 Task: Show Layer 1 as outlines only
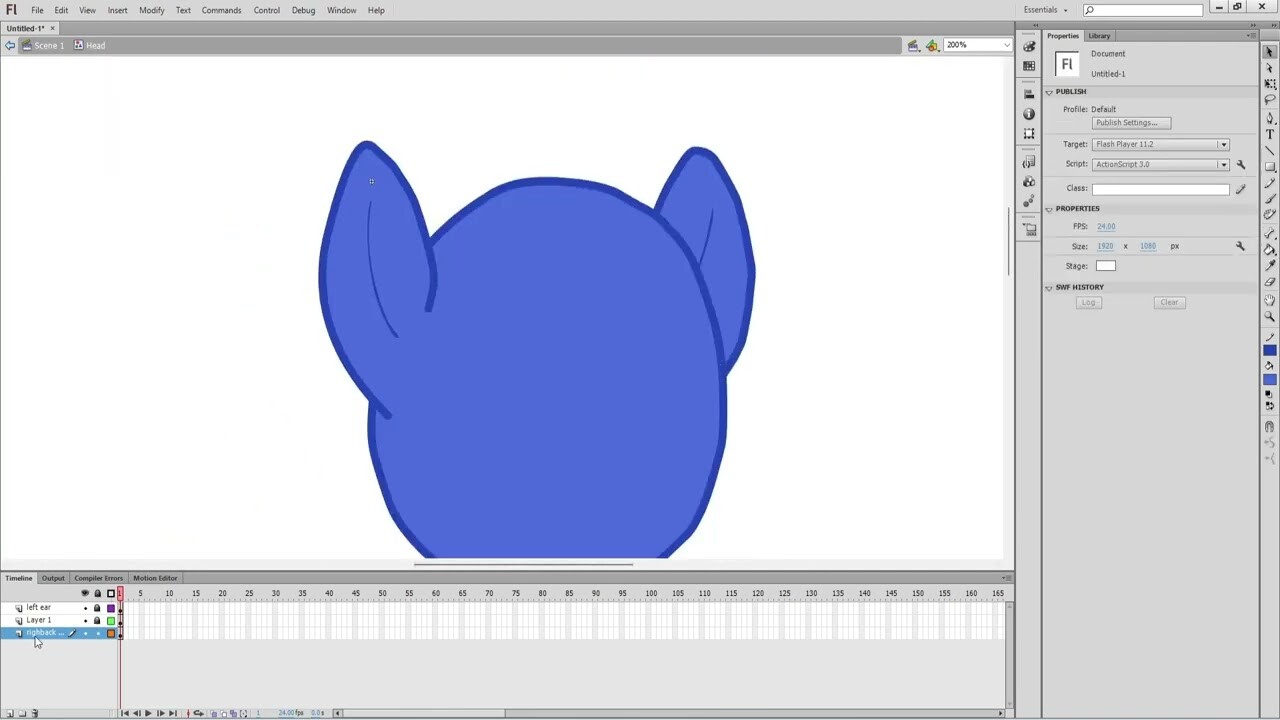pyautogui.click(x=111, y=620)
